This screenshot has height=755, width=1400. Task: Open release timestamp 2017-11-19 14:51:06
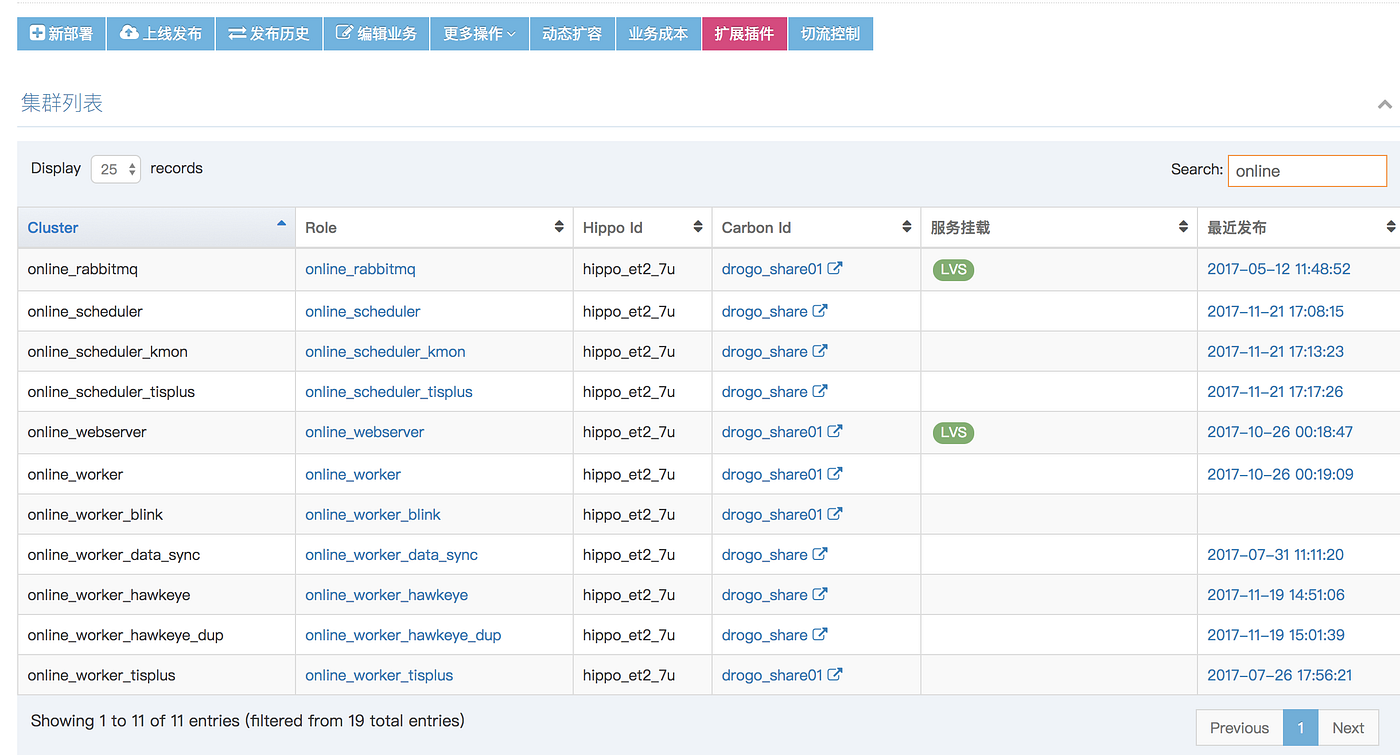pyautogui.click(x=1276, y=594)
